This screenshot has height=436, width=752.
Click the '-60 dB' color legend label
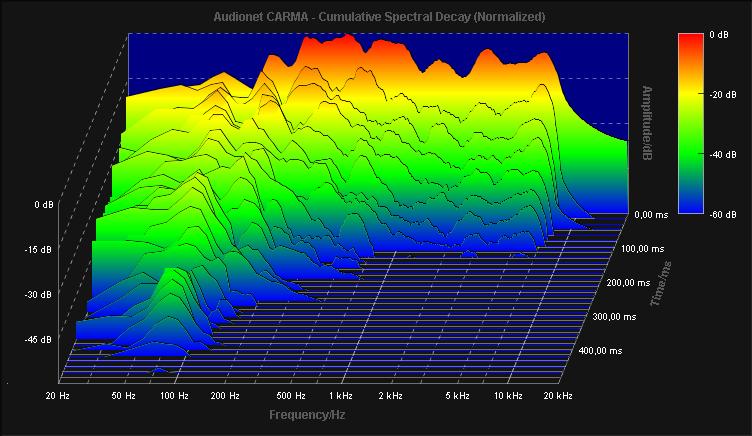click(723, 215)
